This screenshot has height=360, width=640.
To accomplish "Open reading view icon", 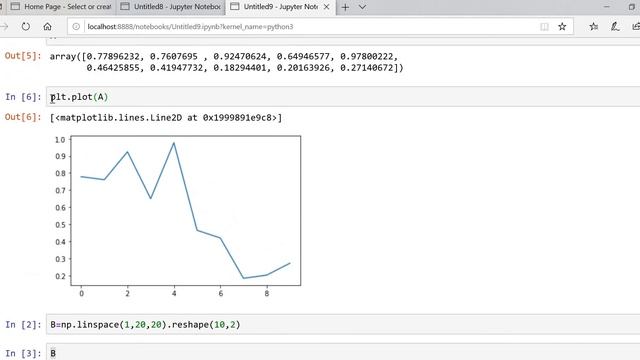I will pyautogui.click(x=544, y=27).
